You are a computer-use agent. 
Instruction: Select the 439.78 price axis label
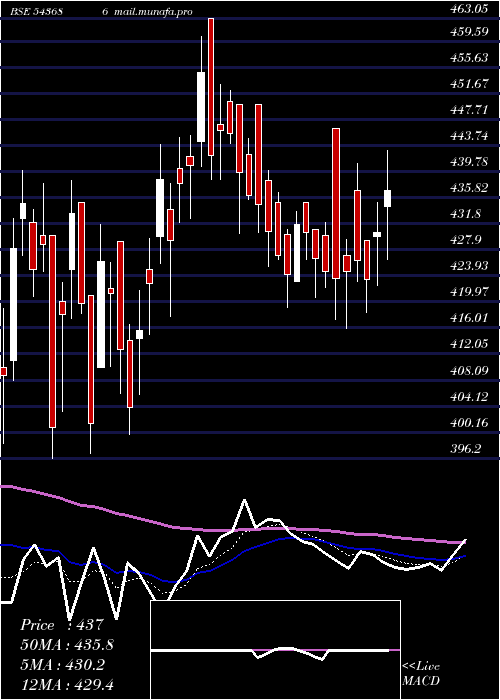click(x=468, y=162)
